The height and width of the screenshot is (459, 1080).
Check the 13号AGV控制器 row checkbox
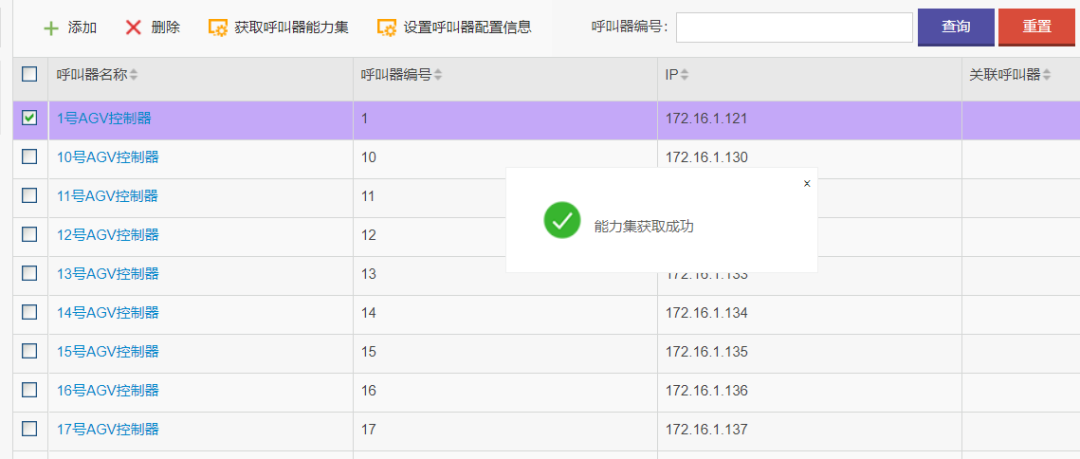(x=30, y=274)
